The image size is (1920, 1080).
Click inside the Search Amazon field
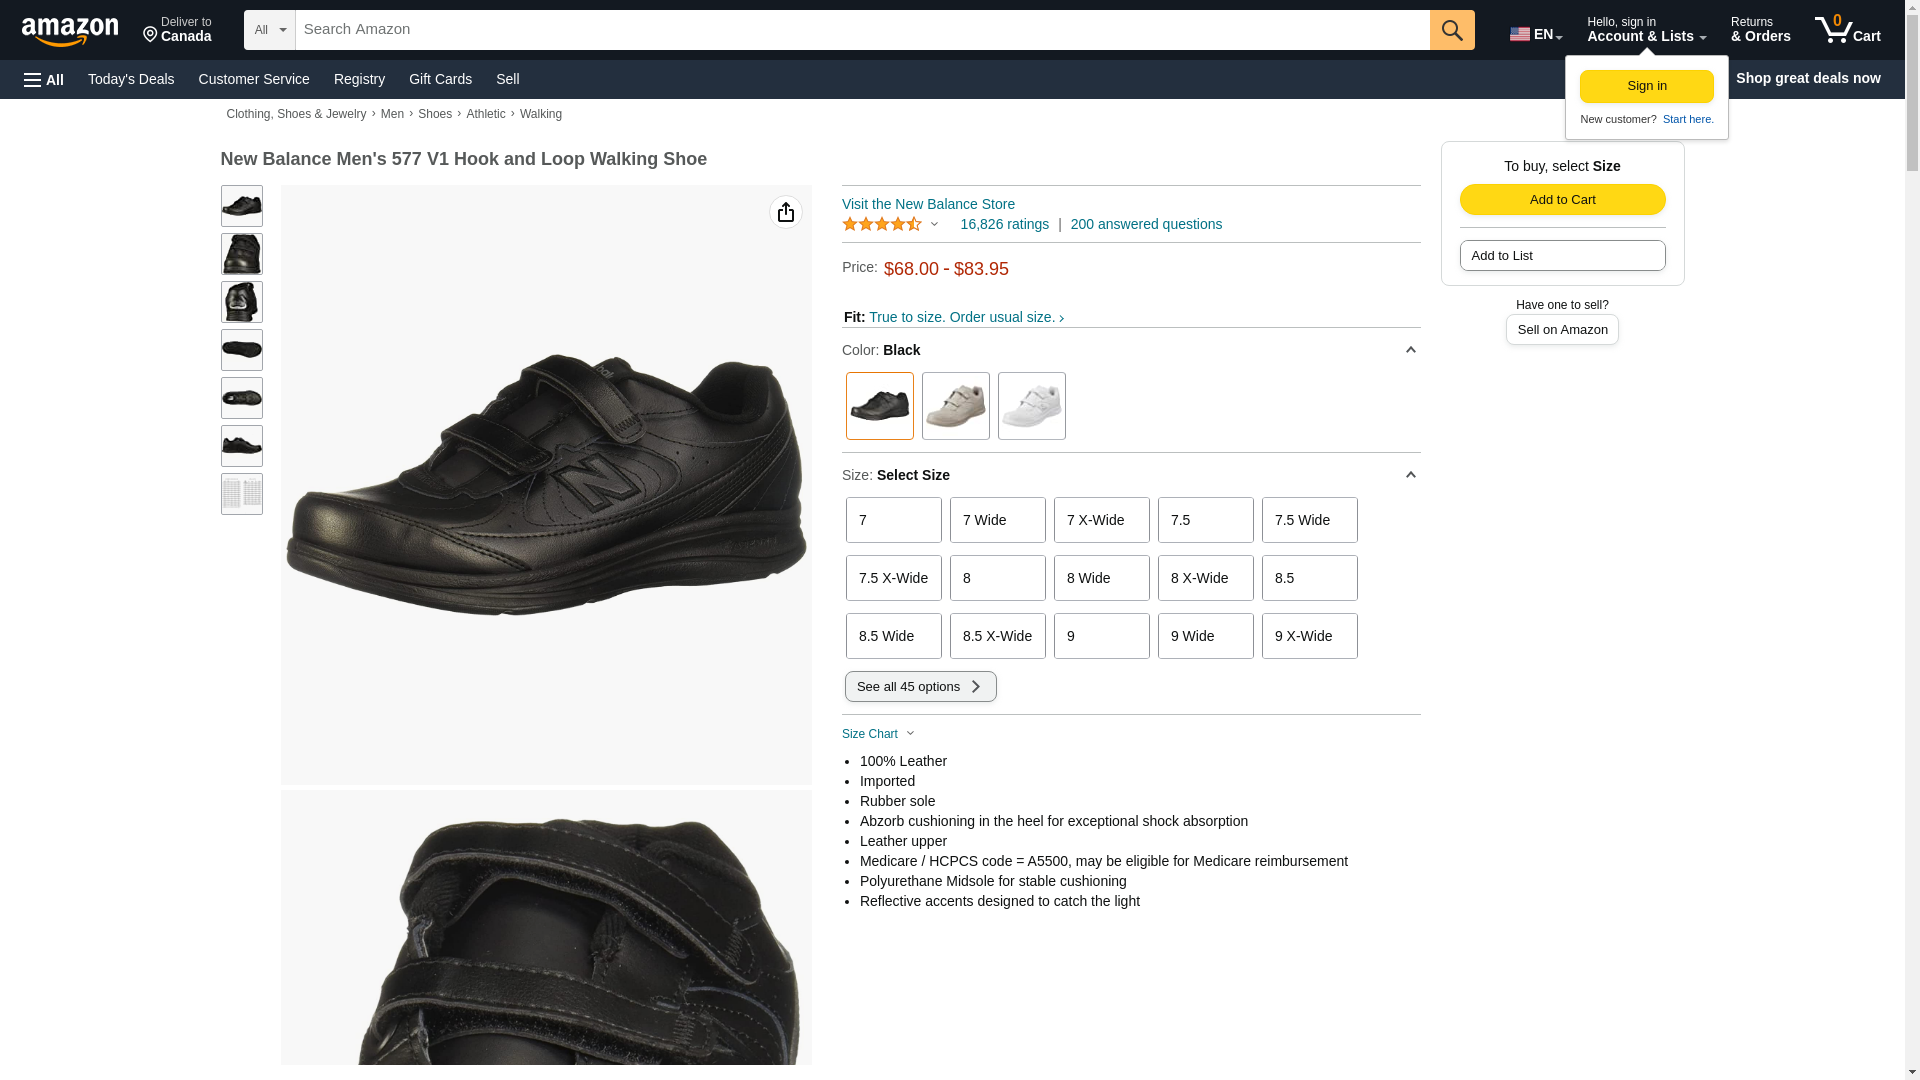point(862,30)
